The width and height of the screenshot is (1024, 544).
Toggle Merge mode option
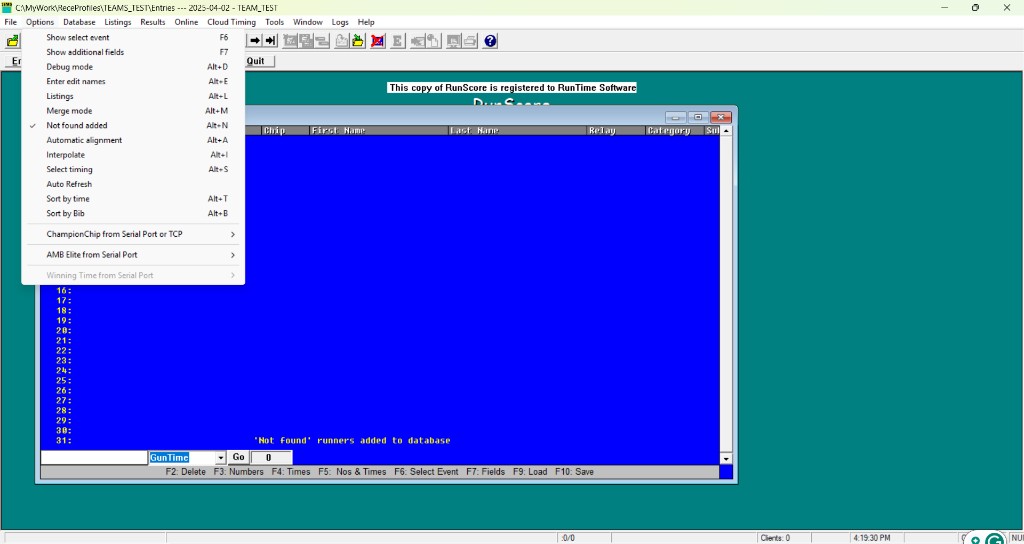coord(133,111)
